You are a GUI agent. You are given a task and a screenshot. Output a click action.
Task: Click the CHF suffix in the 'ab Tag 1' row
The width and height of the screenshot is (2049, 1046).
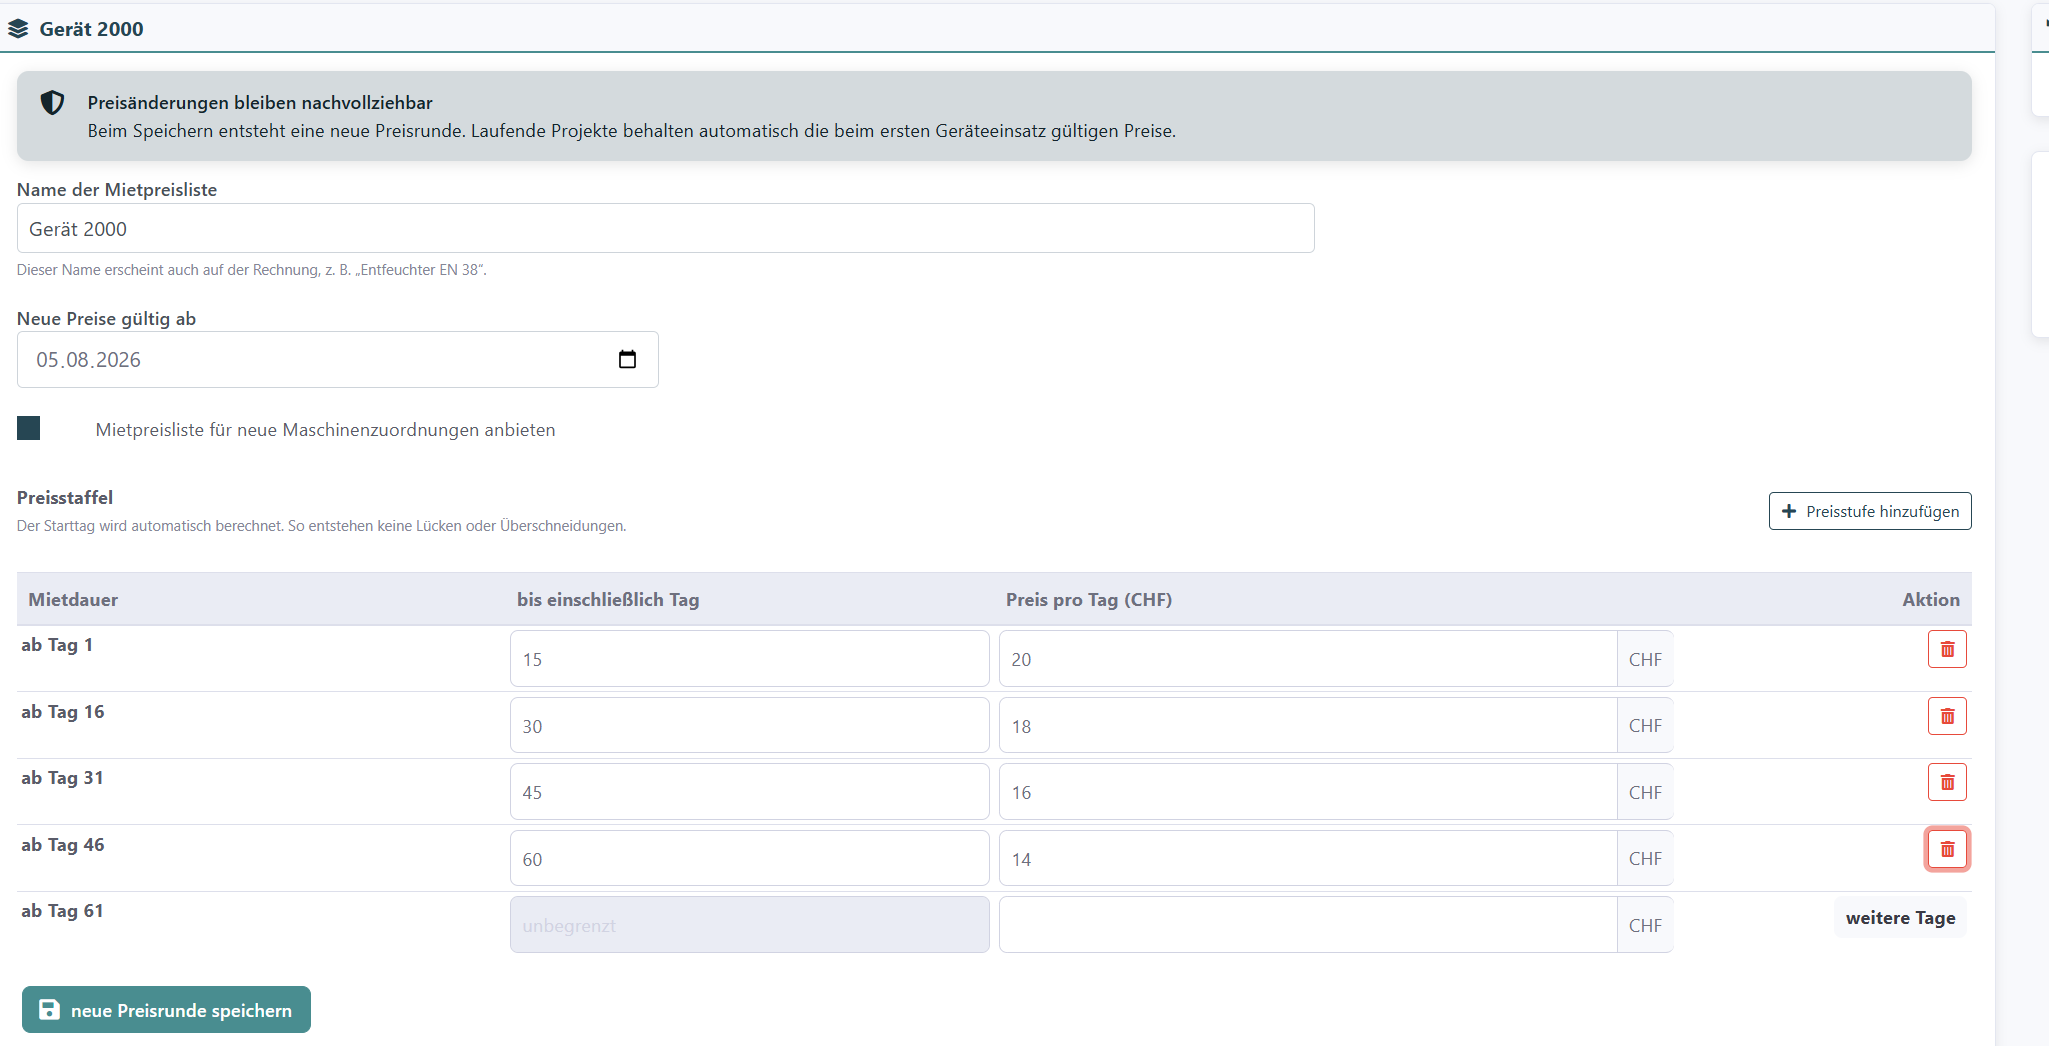[1645, 659]
